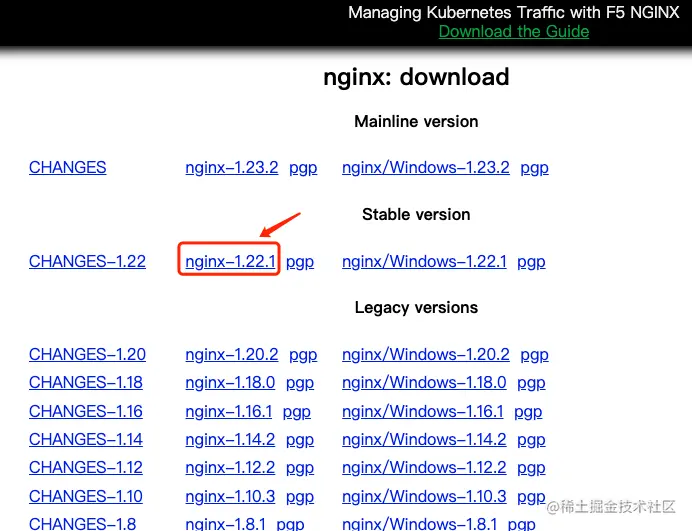Click the 'nginx: download' page heading

click(x=416, y=77)
